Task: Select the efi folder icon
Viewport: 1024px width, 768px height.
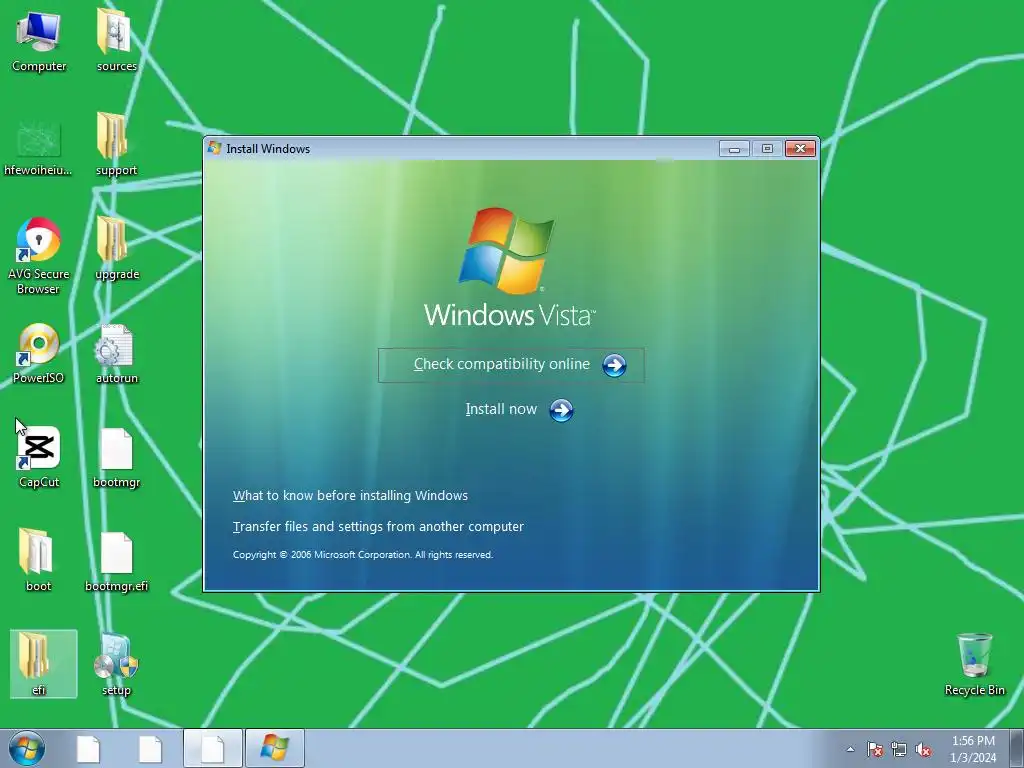Action: (43, 664)
